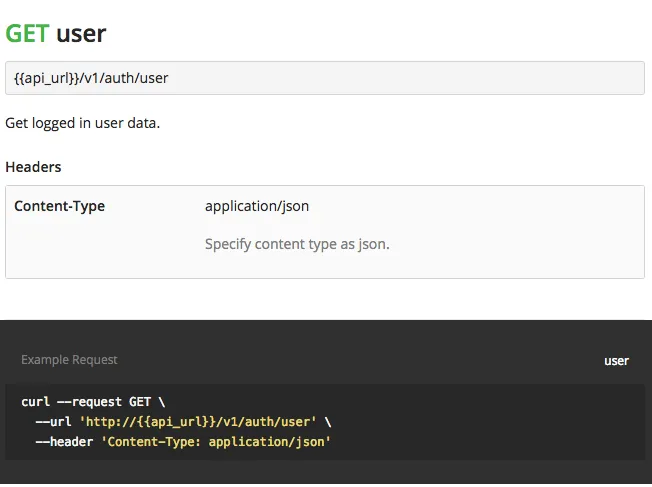
Task: Select the quoted http URL string in the code
Action: point(198,421)
